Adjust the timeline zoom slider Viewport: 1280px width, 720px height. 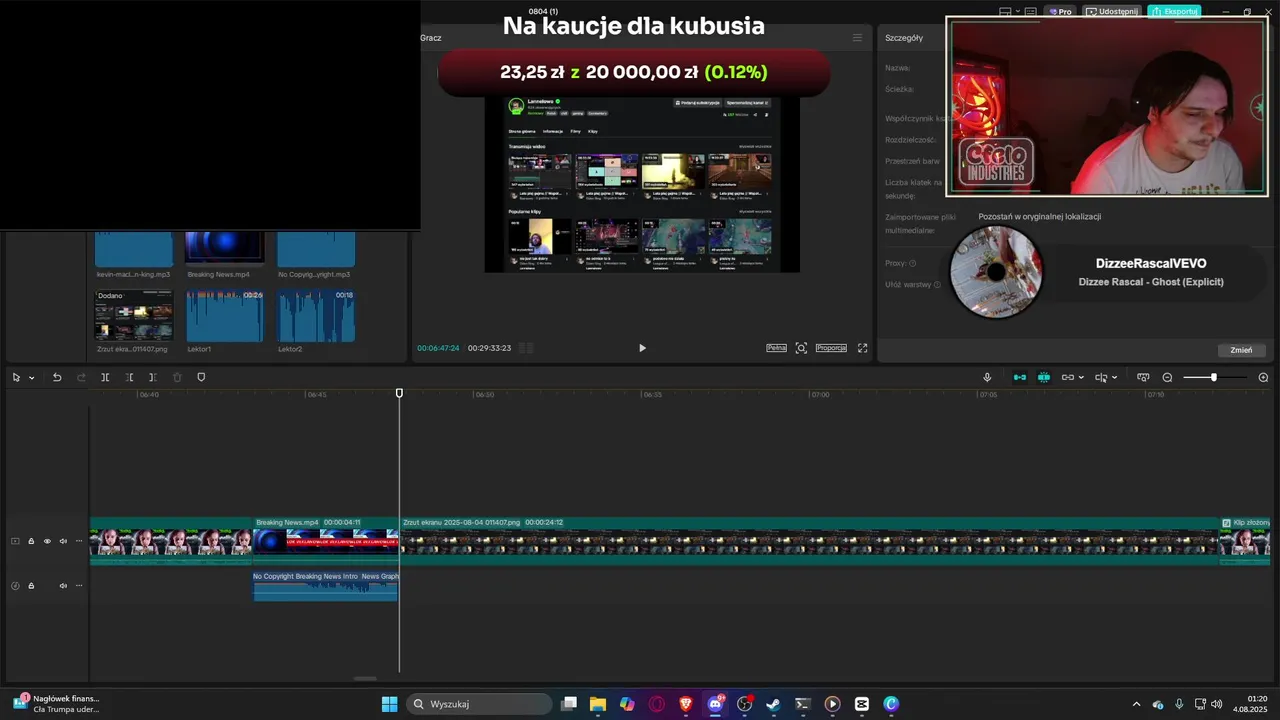(1214, 377)
